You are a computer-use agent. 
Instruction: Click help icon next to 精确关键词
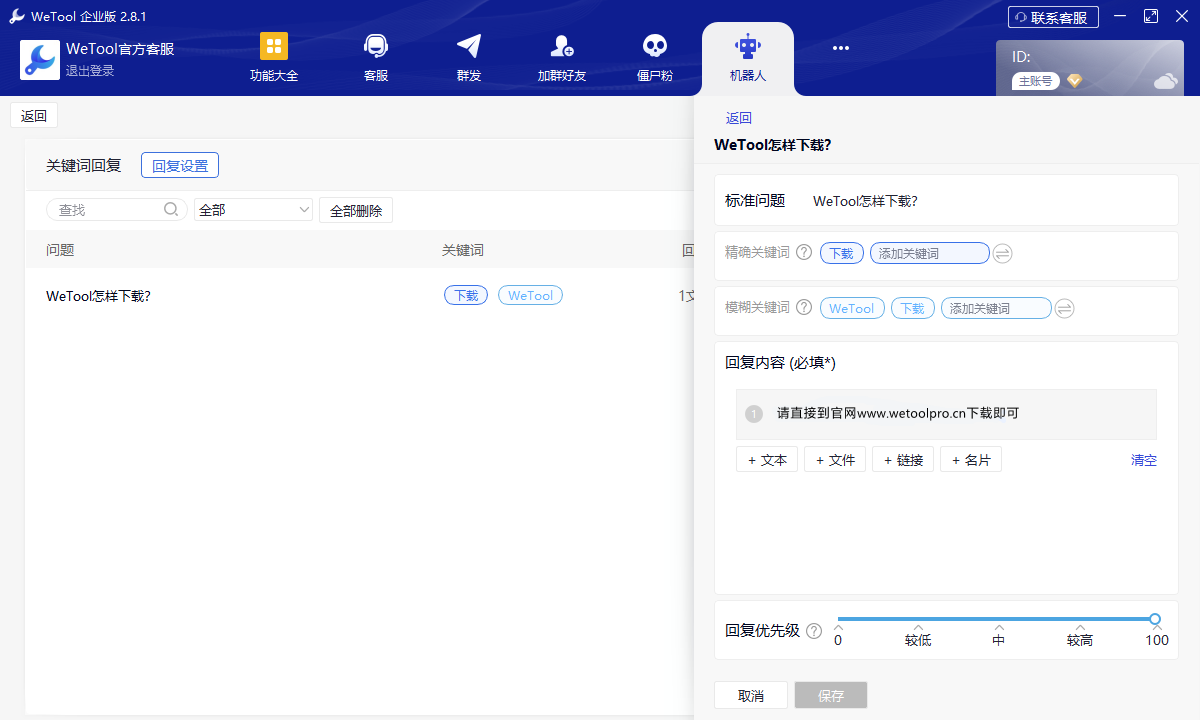click(804, 253)
